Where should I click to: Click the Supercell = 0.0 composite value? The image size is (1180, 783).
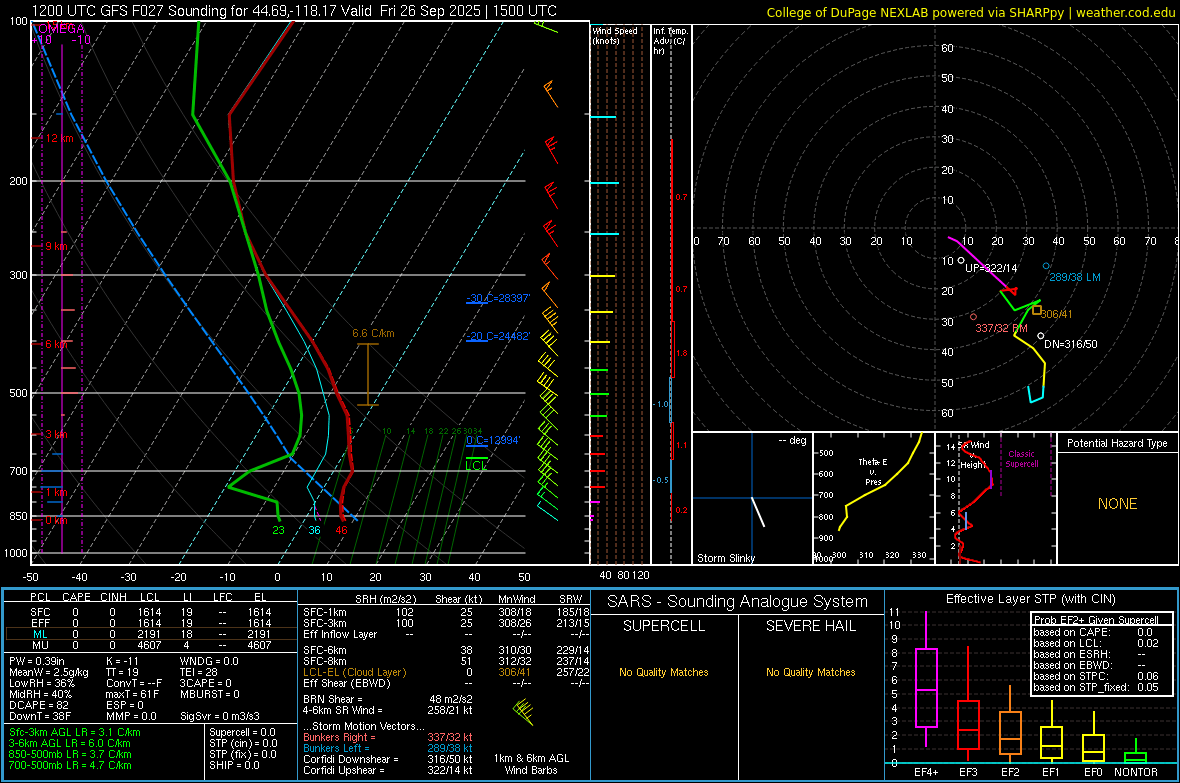pos(242,732)
